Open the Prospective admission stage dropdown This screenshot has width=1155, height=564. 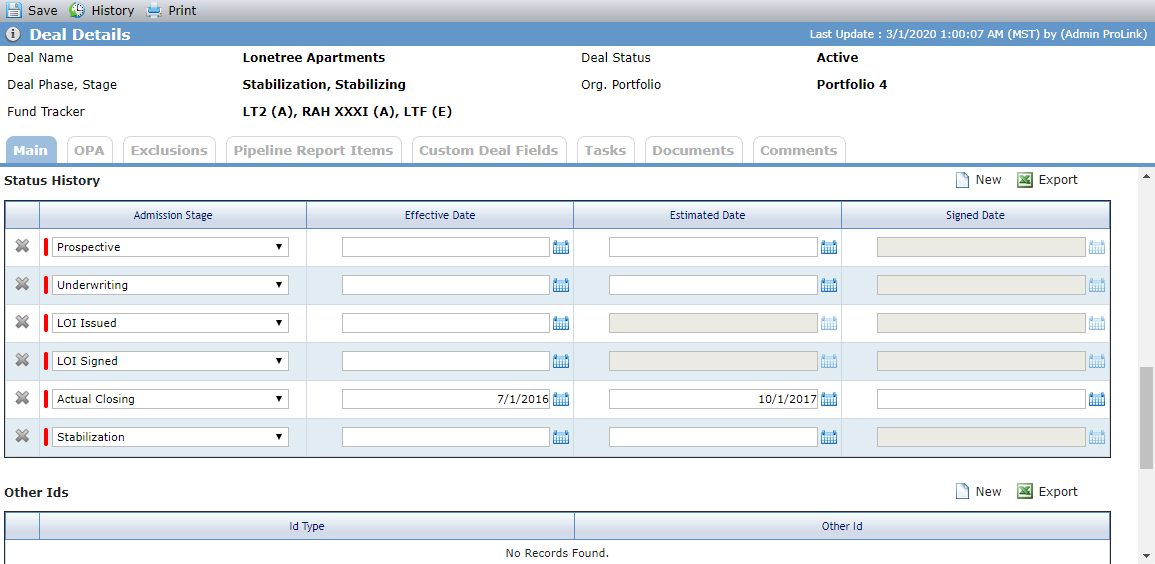click(x=170, y=247)
